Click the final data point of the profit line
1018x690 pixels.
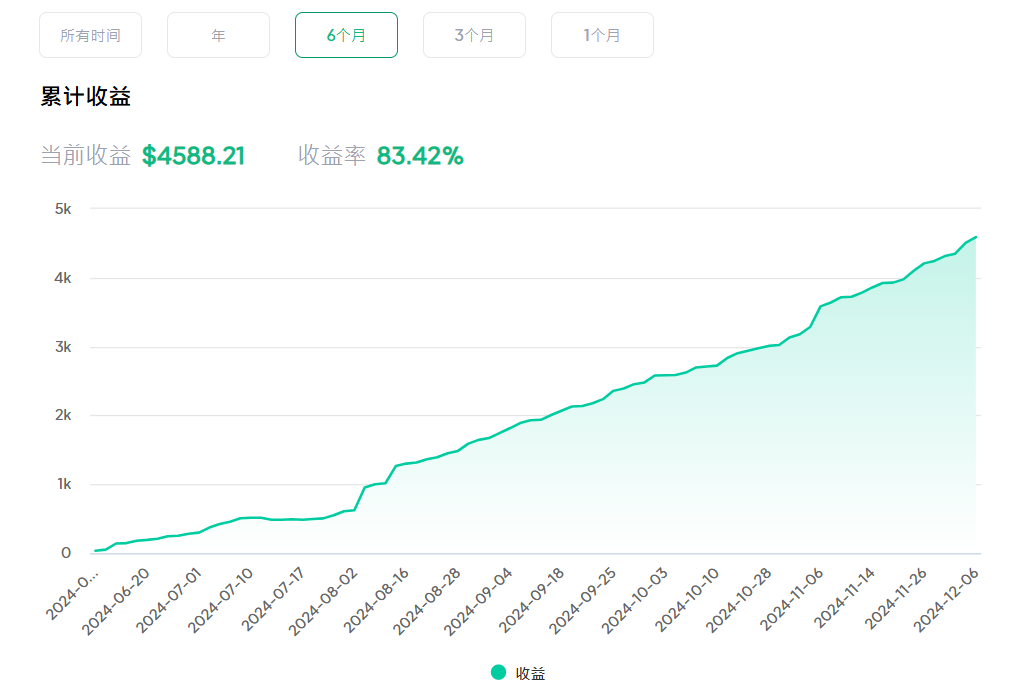976,238
